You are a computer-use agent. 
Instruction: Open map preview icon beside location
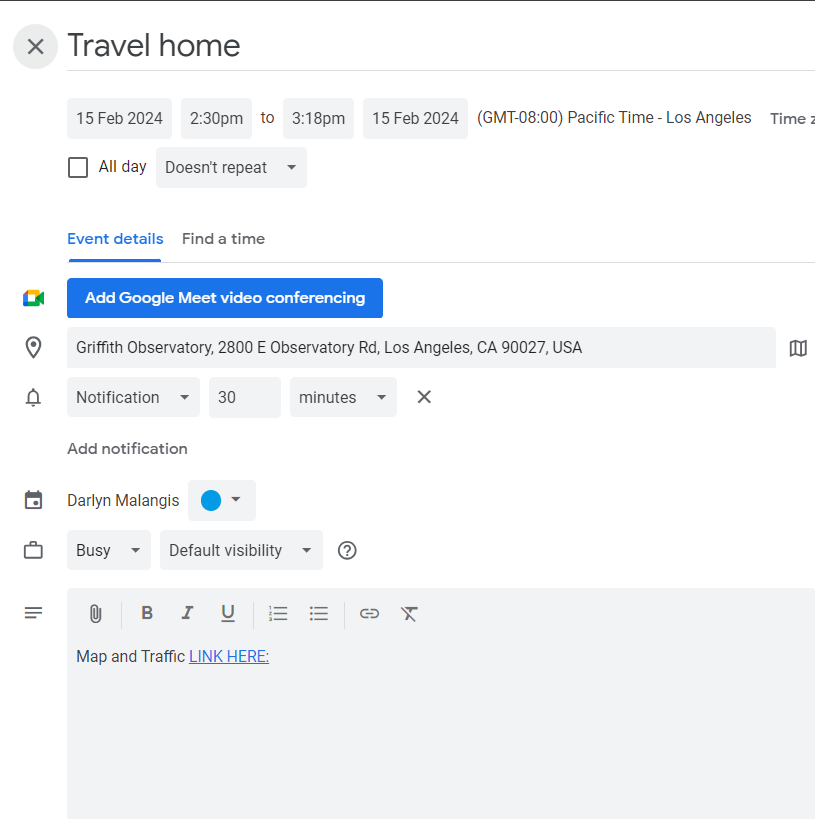798,348
